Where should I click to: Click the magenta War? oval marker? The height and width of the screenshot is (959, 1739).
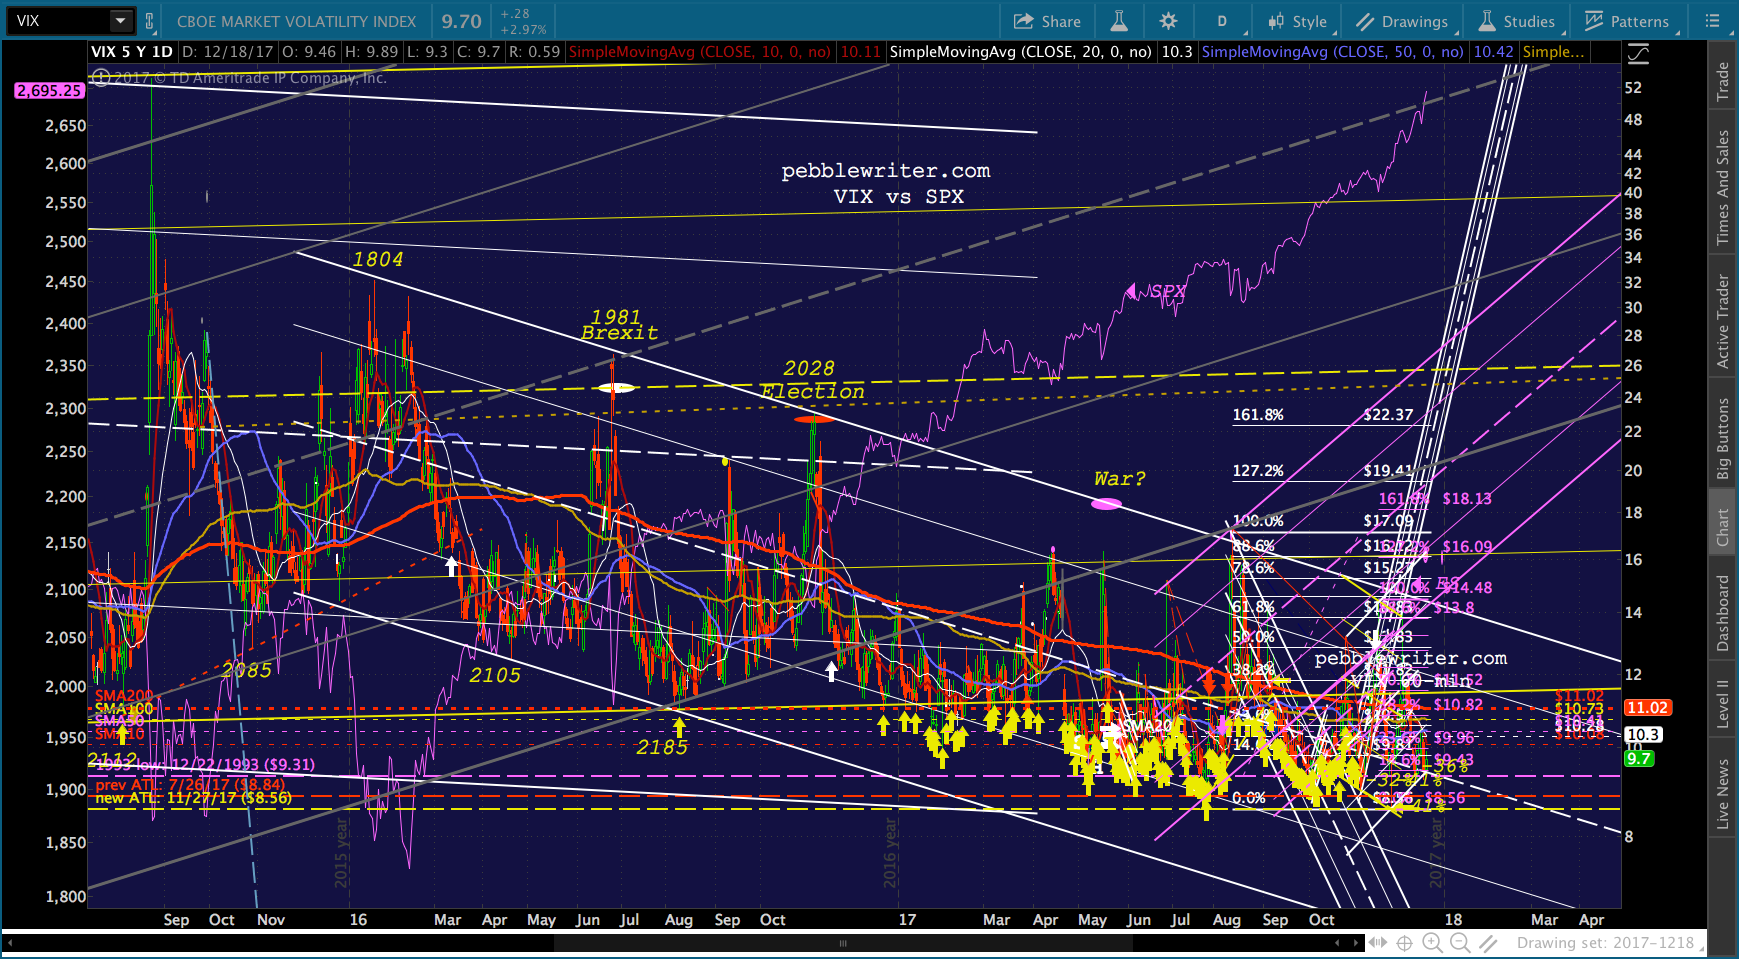pos(1106,504)
